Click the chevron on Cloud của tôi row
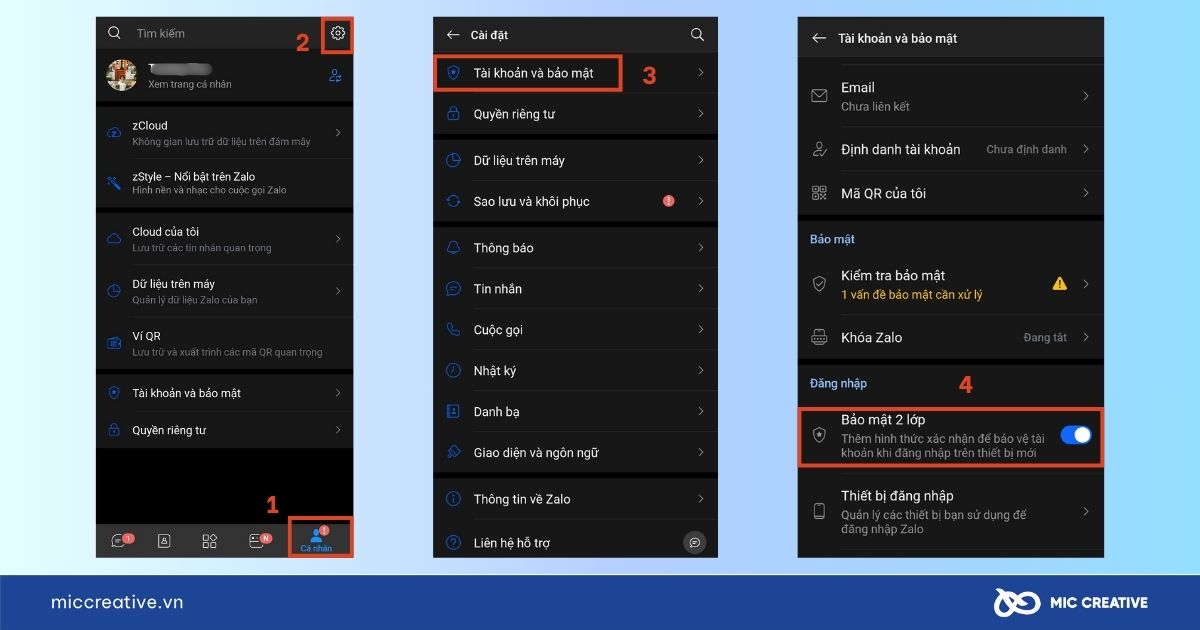Viewport: 1200px width, 630px height. 338,239
